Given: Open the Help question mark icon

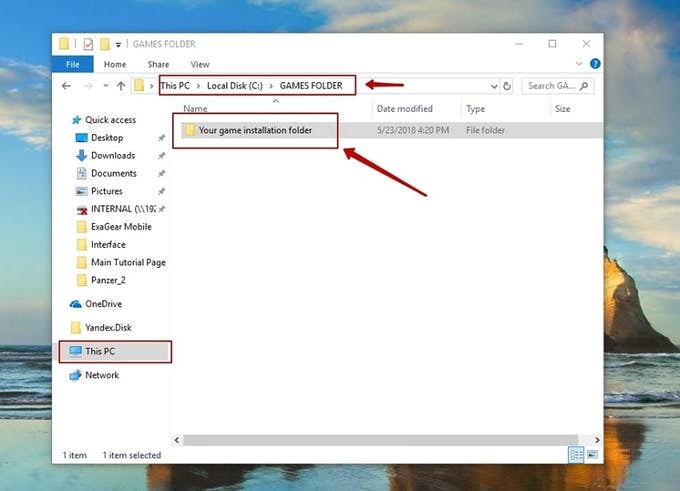Looking at the screenshot, I should click(595, 64).
